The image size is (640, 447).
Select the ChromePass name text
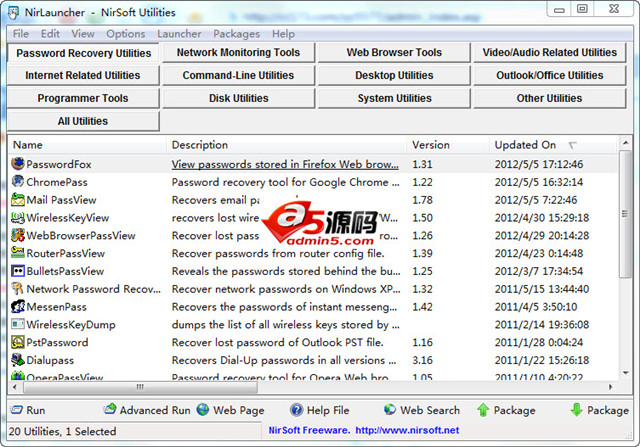pyautogui.click(x=57, y=182)
